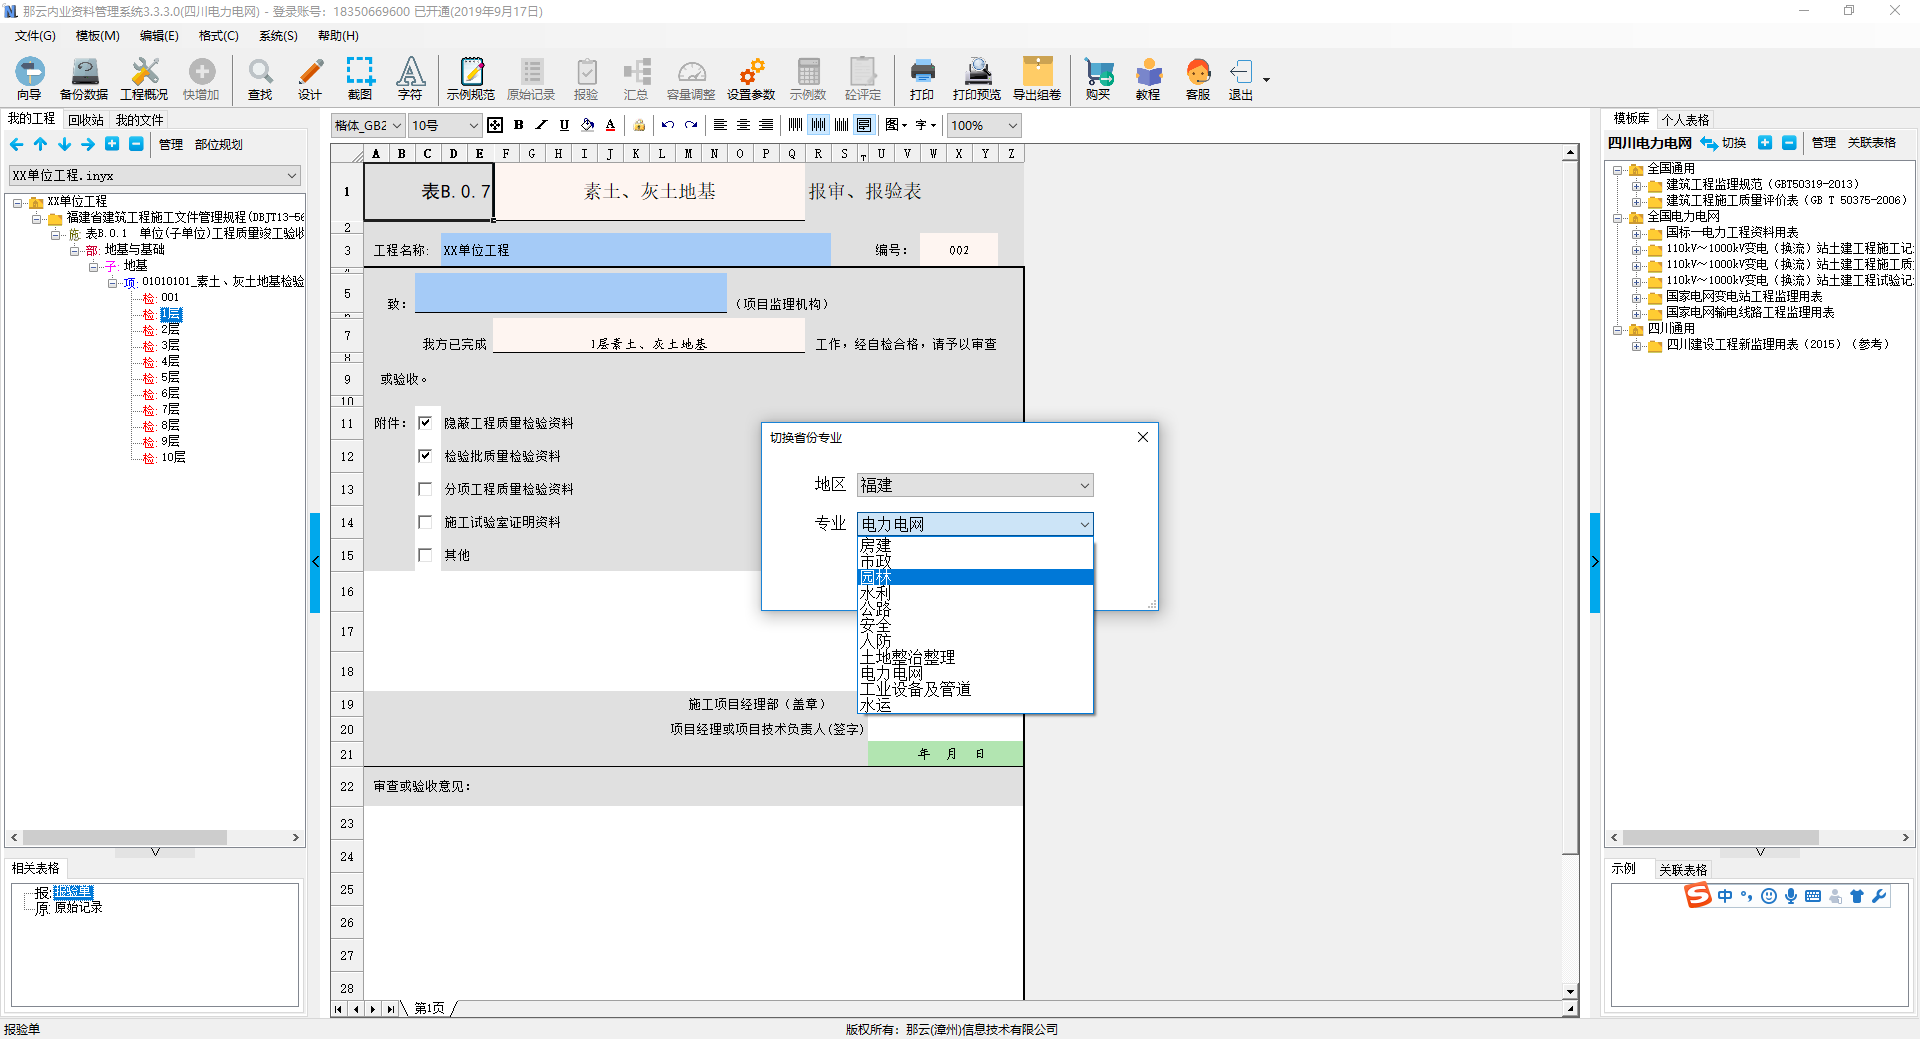Click the 编号 field showing 002
This screenshot has width=1920, height=1039.
click(959, 250)
